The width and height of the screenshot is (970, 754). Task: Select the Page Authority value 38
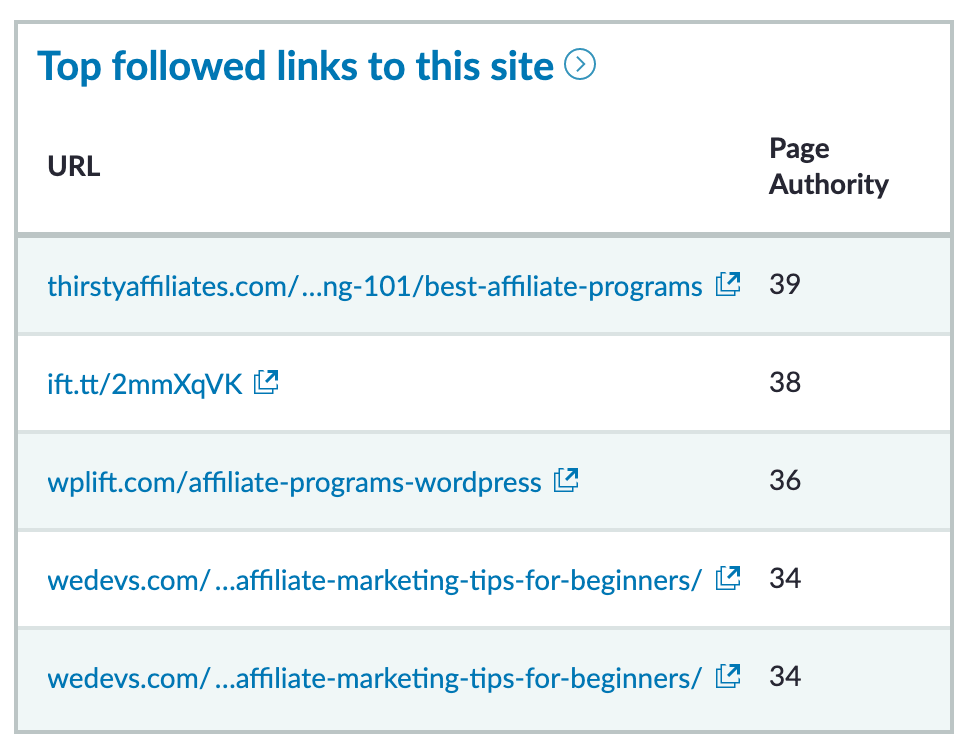tap(785, 382)
